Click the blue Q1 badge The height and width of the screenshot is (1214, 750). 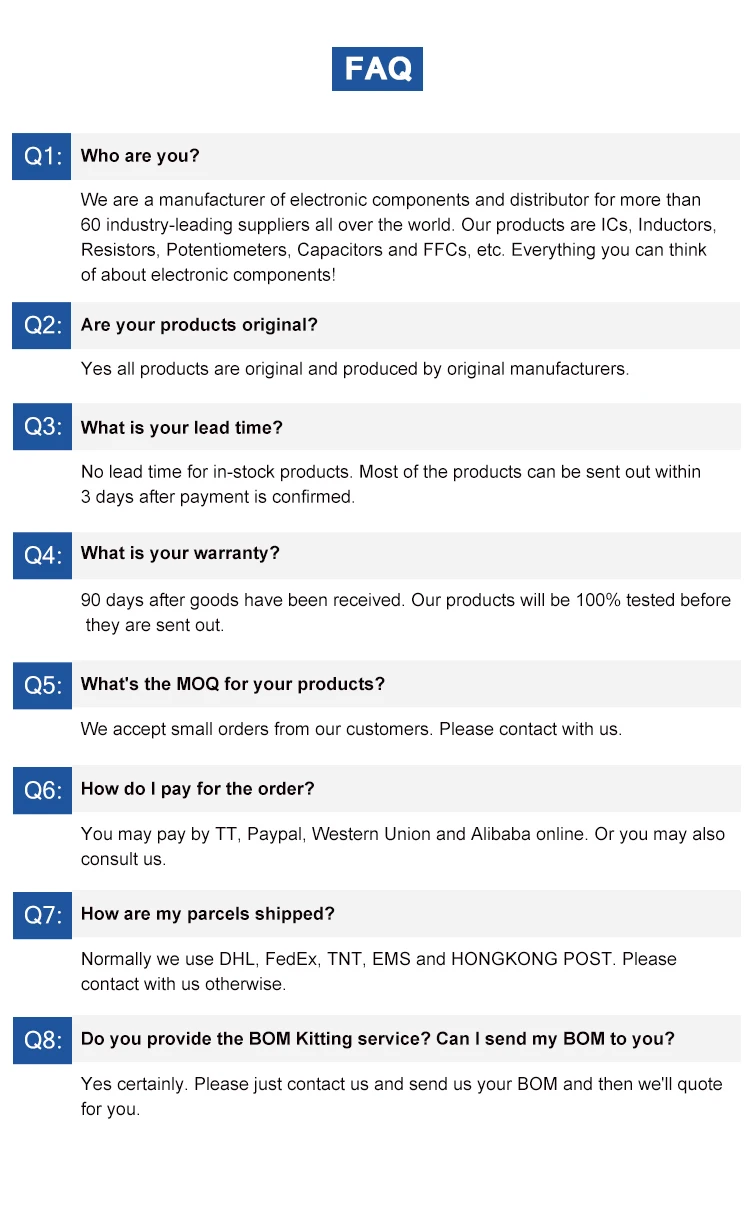(x=42, y=156)
